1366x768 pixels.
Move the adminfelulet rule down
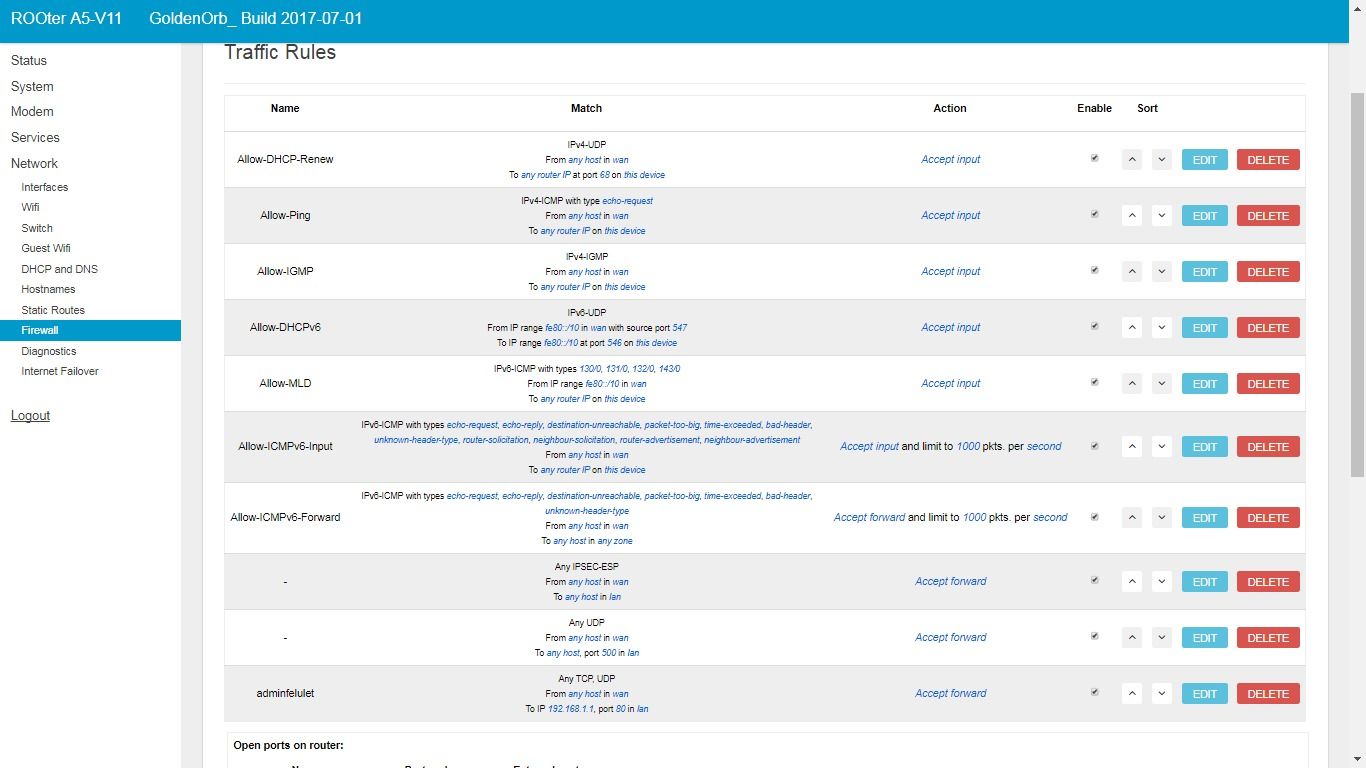[x=1161, y=693]
